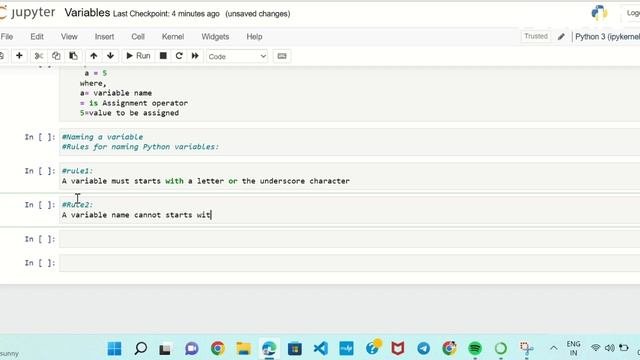
Task: Open Microsoft Store from the taskbar
Action: tap(295, 349)
